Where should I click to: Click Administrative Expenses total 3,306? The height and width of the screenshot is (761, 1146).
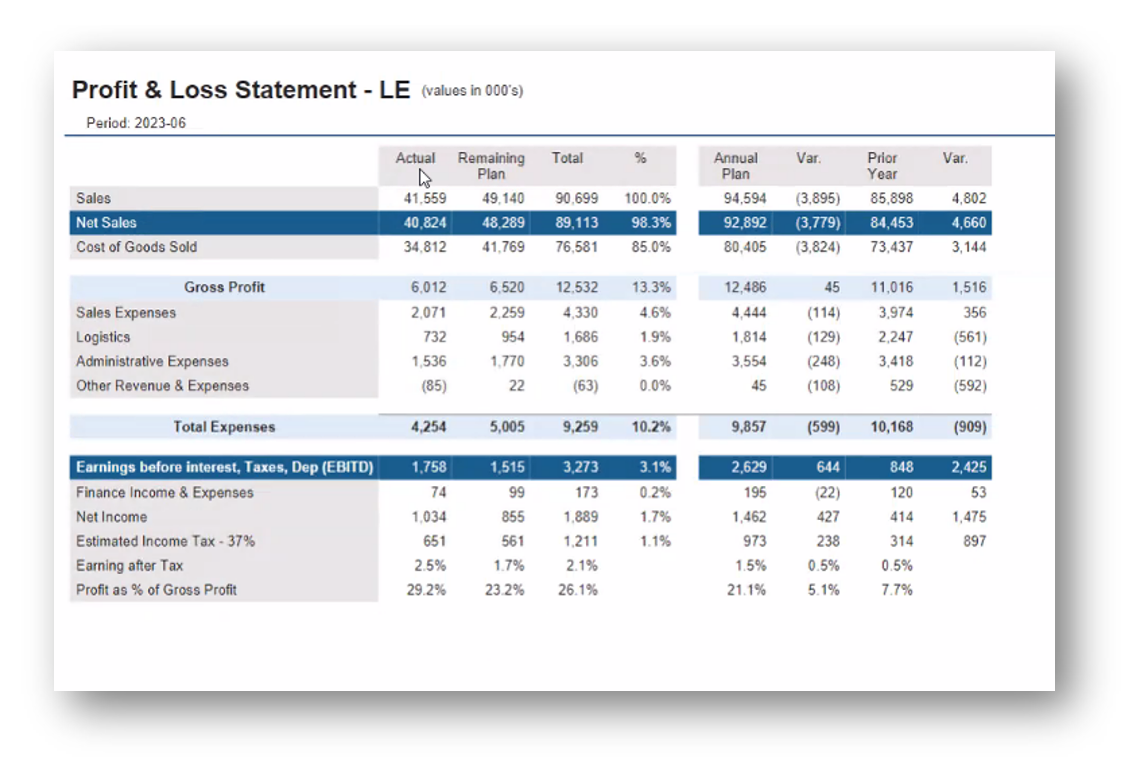pos(580,361)
